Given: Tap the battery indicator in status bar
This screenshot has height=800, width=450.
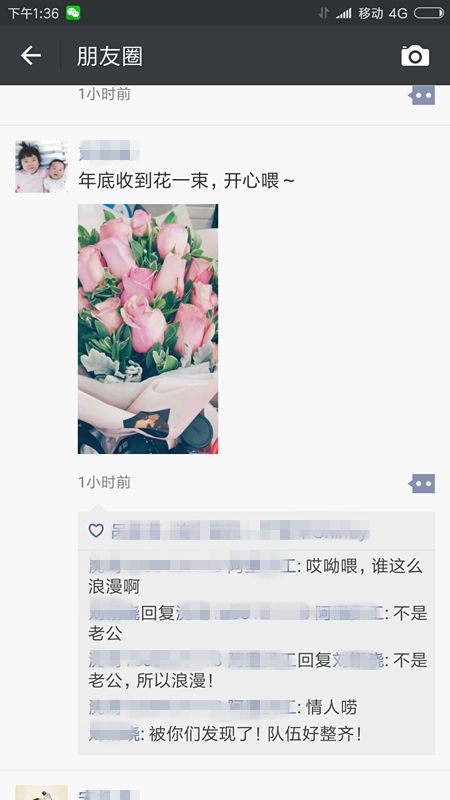Looking at the screenshot, I should 429,13.
